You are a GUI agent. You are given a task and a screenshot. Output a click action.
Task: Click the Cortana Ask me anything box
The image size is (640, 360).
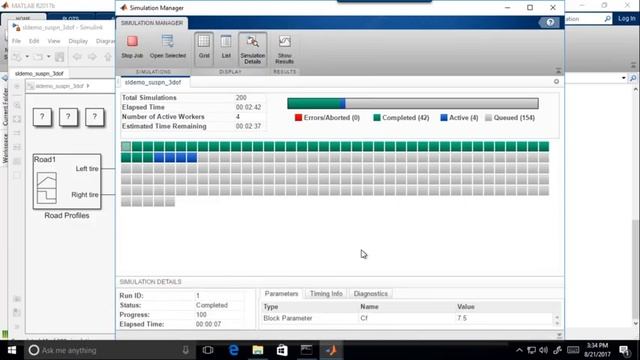click(x=110, y=350)
